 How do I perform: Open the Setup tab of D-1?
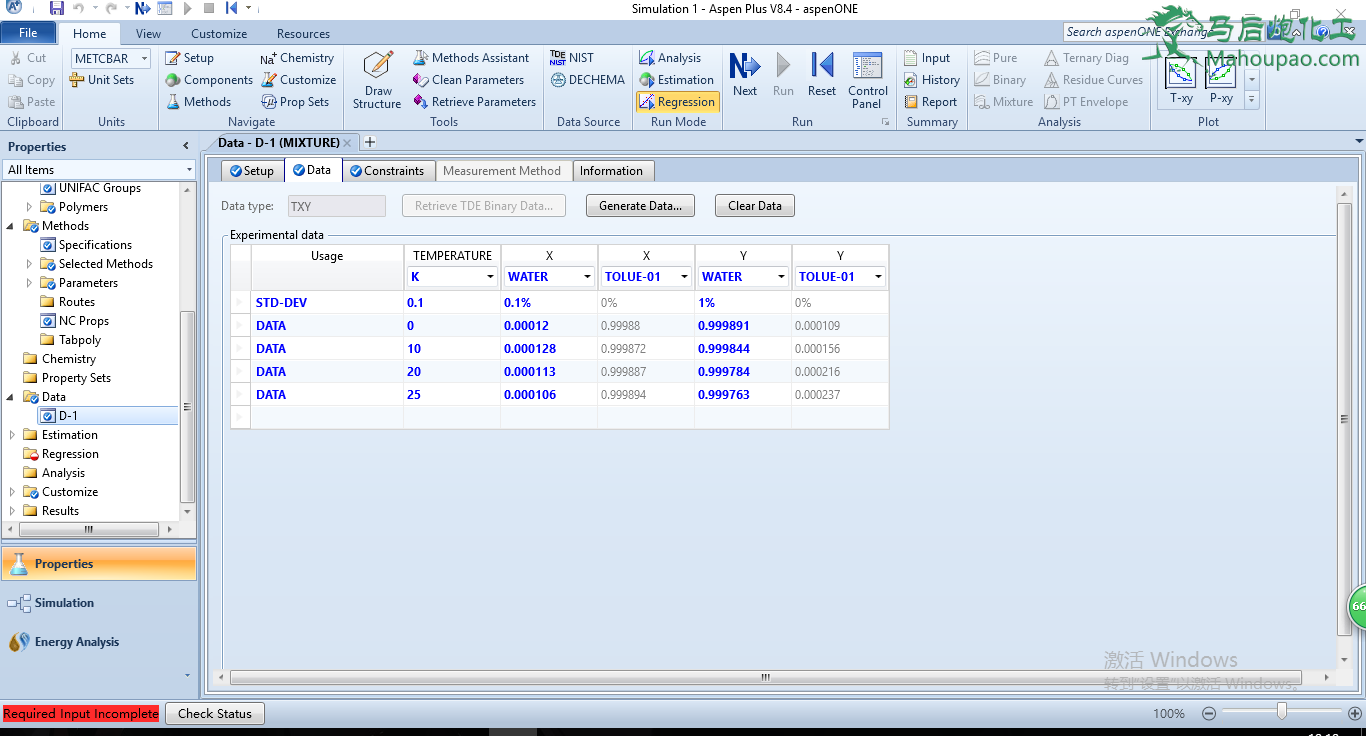coord(252,171)
